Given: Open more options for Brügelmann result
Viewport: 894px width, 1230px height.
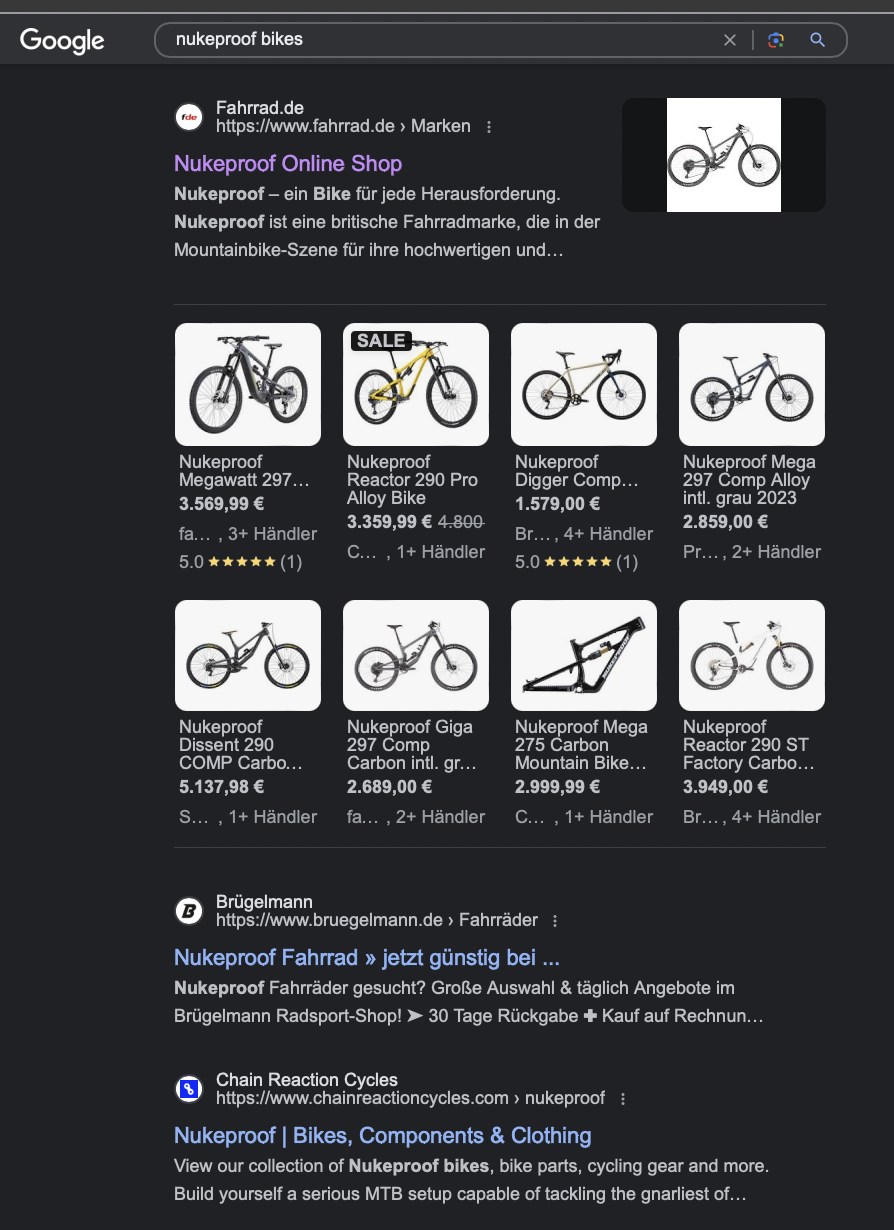Looking at the screenshot, I should (x=556, y=921).
